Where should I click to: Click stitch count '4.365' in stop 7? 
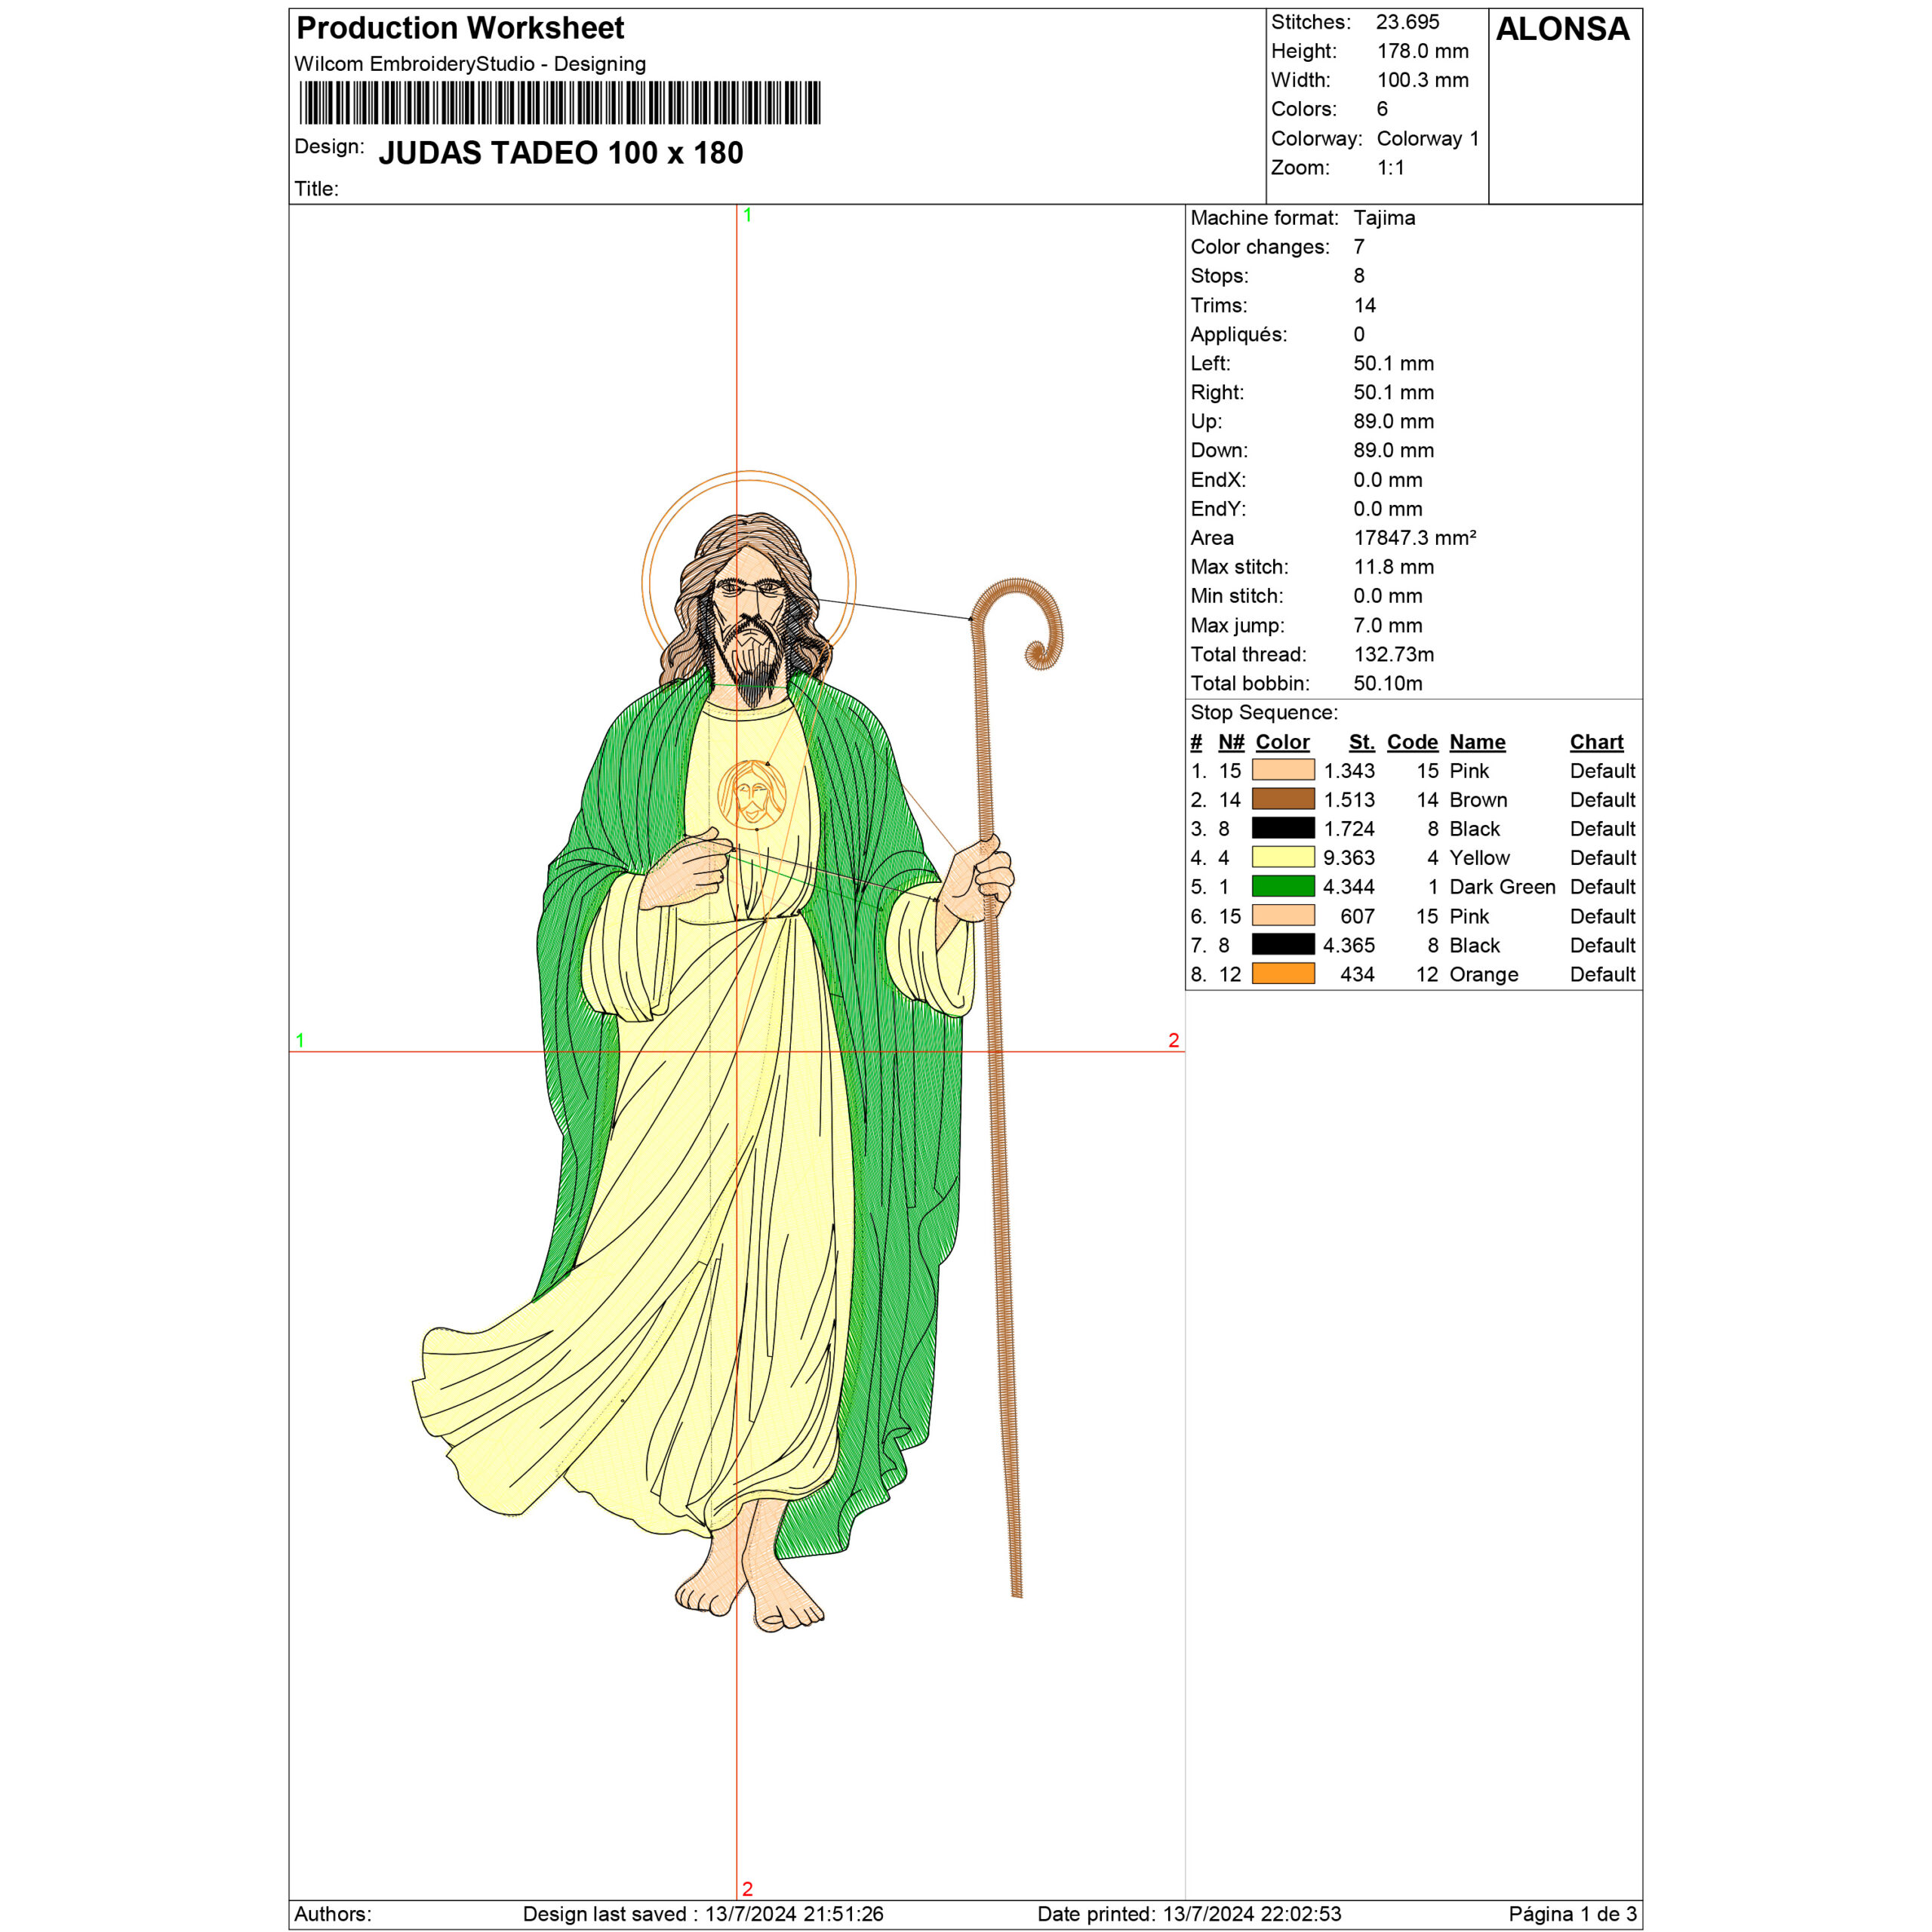pos(1348,945)
